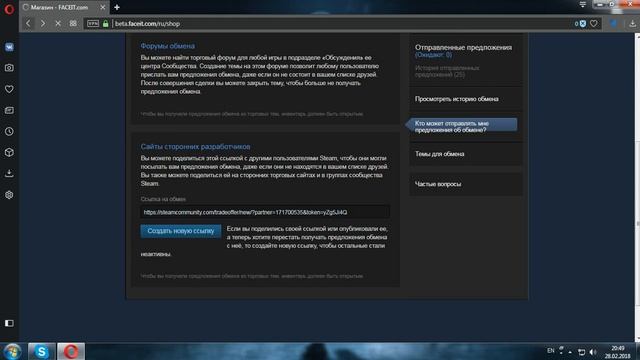This screenshot has width=640, height=360.
Task: Open Темы для обмена
Action: pyautogui.click(x=440, y=154)
